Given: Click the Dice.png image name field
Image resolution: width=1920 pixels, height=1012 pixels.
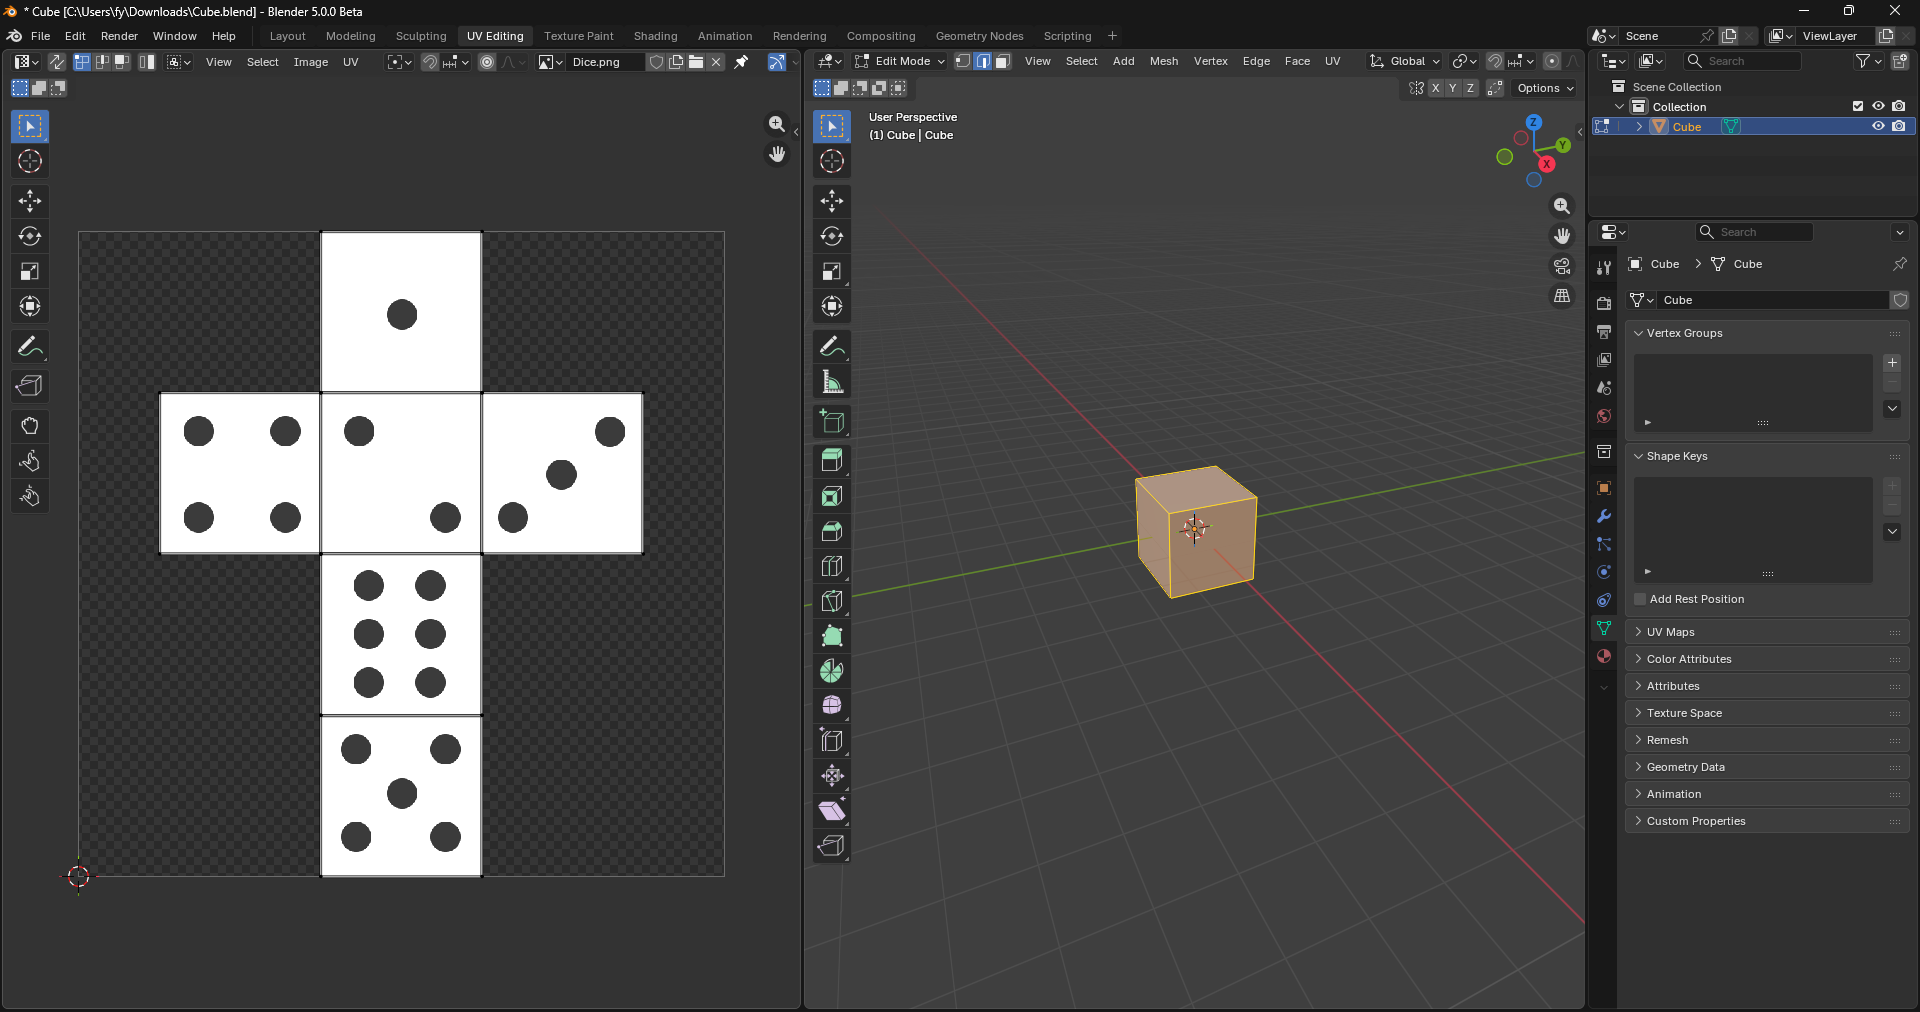Looking at the screenshot, I should point(603,62).
